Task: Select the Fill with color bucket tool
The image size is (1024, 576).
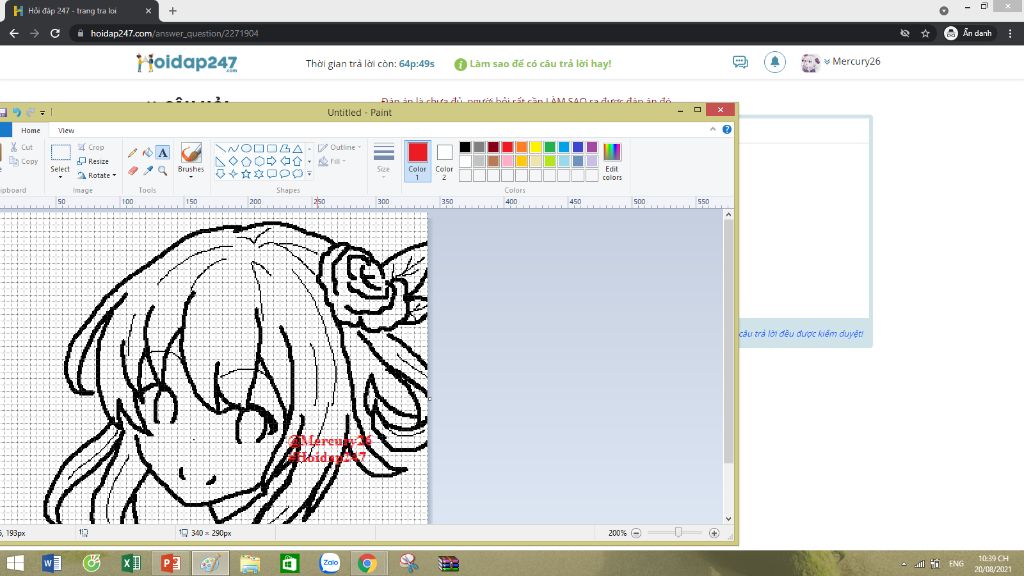Action: point(148,153)
